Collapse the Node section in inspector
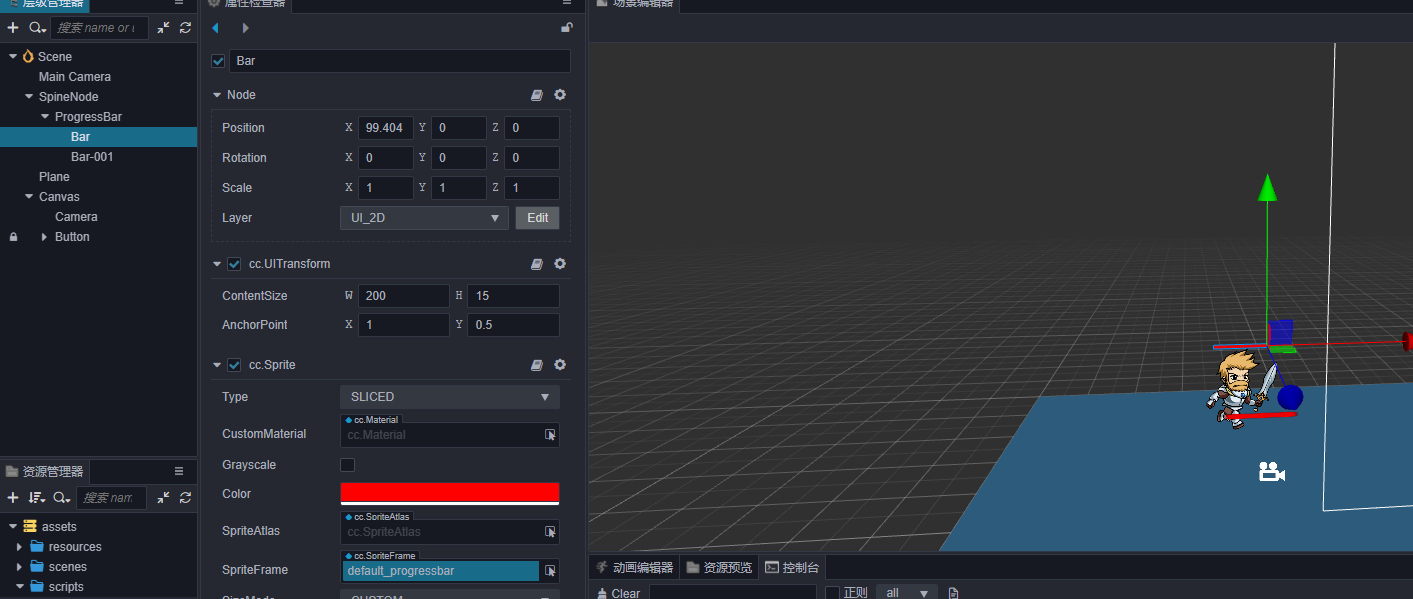1413x599 pixels. point(217,95)
